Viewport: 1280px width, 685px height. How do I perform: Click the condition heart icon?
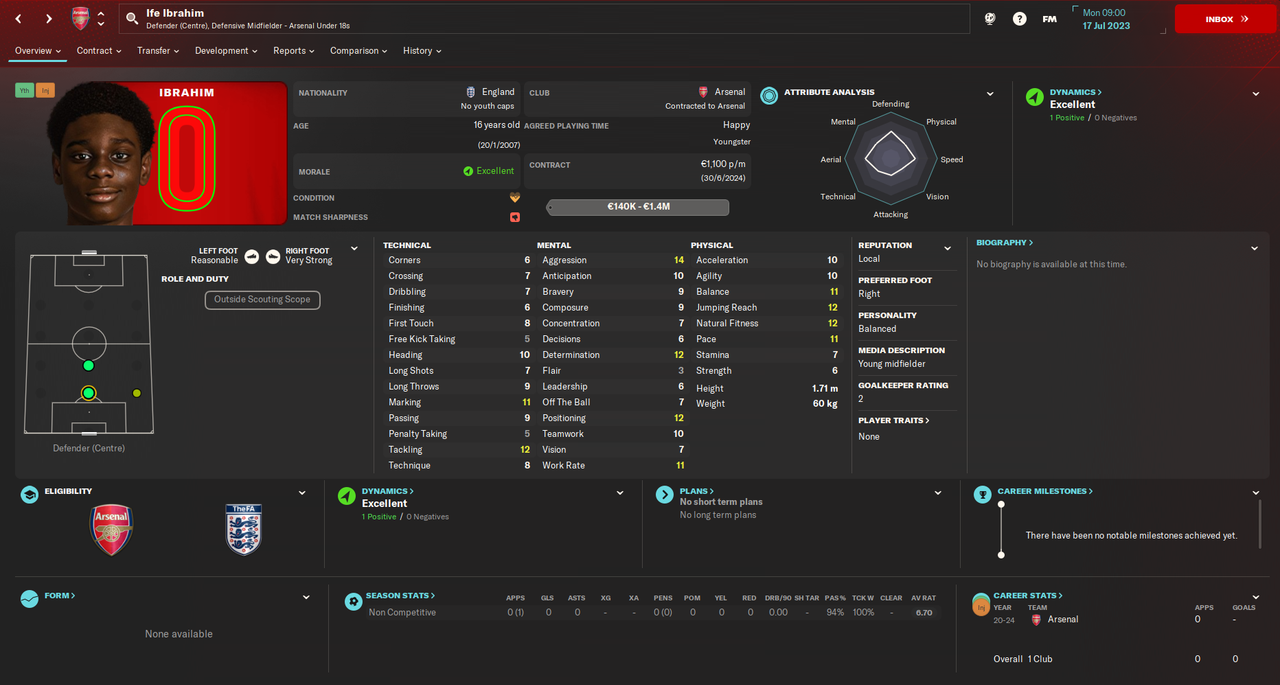(515, 198)
